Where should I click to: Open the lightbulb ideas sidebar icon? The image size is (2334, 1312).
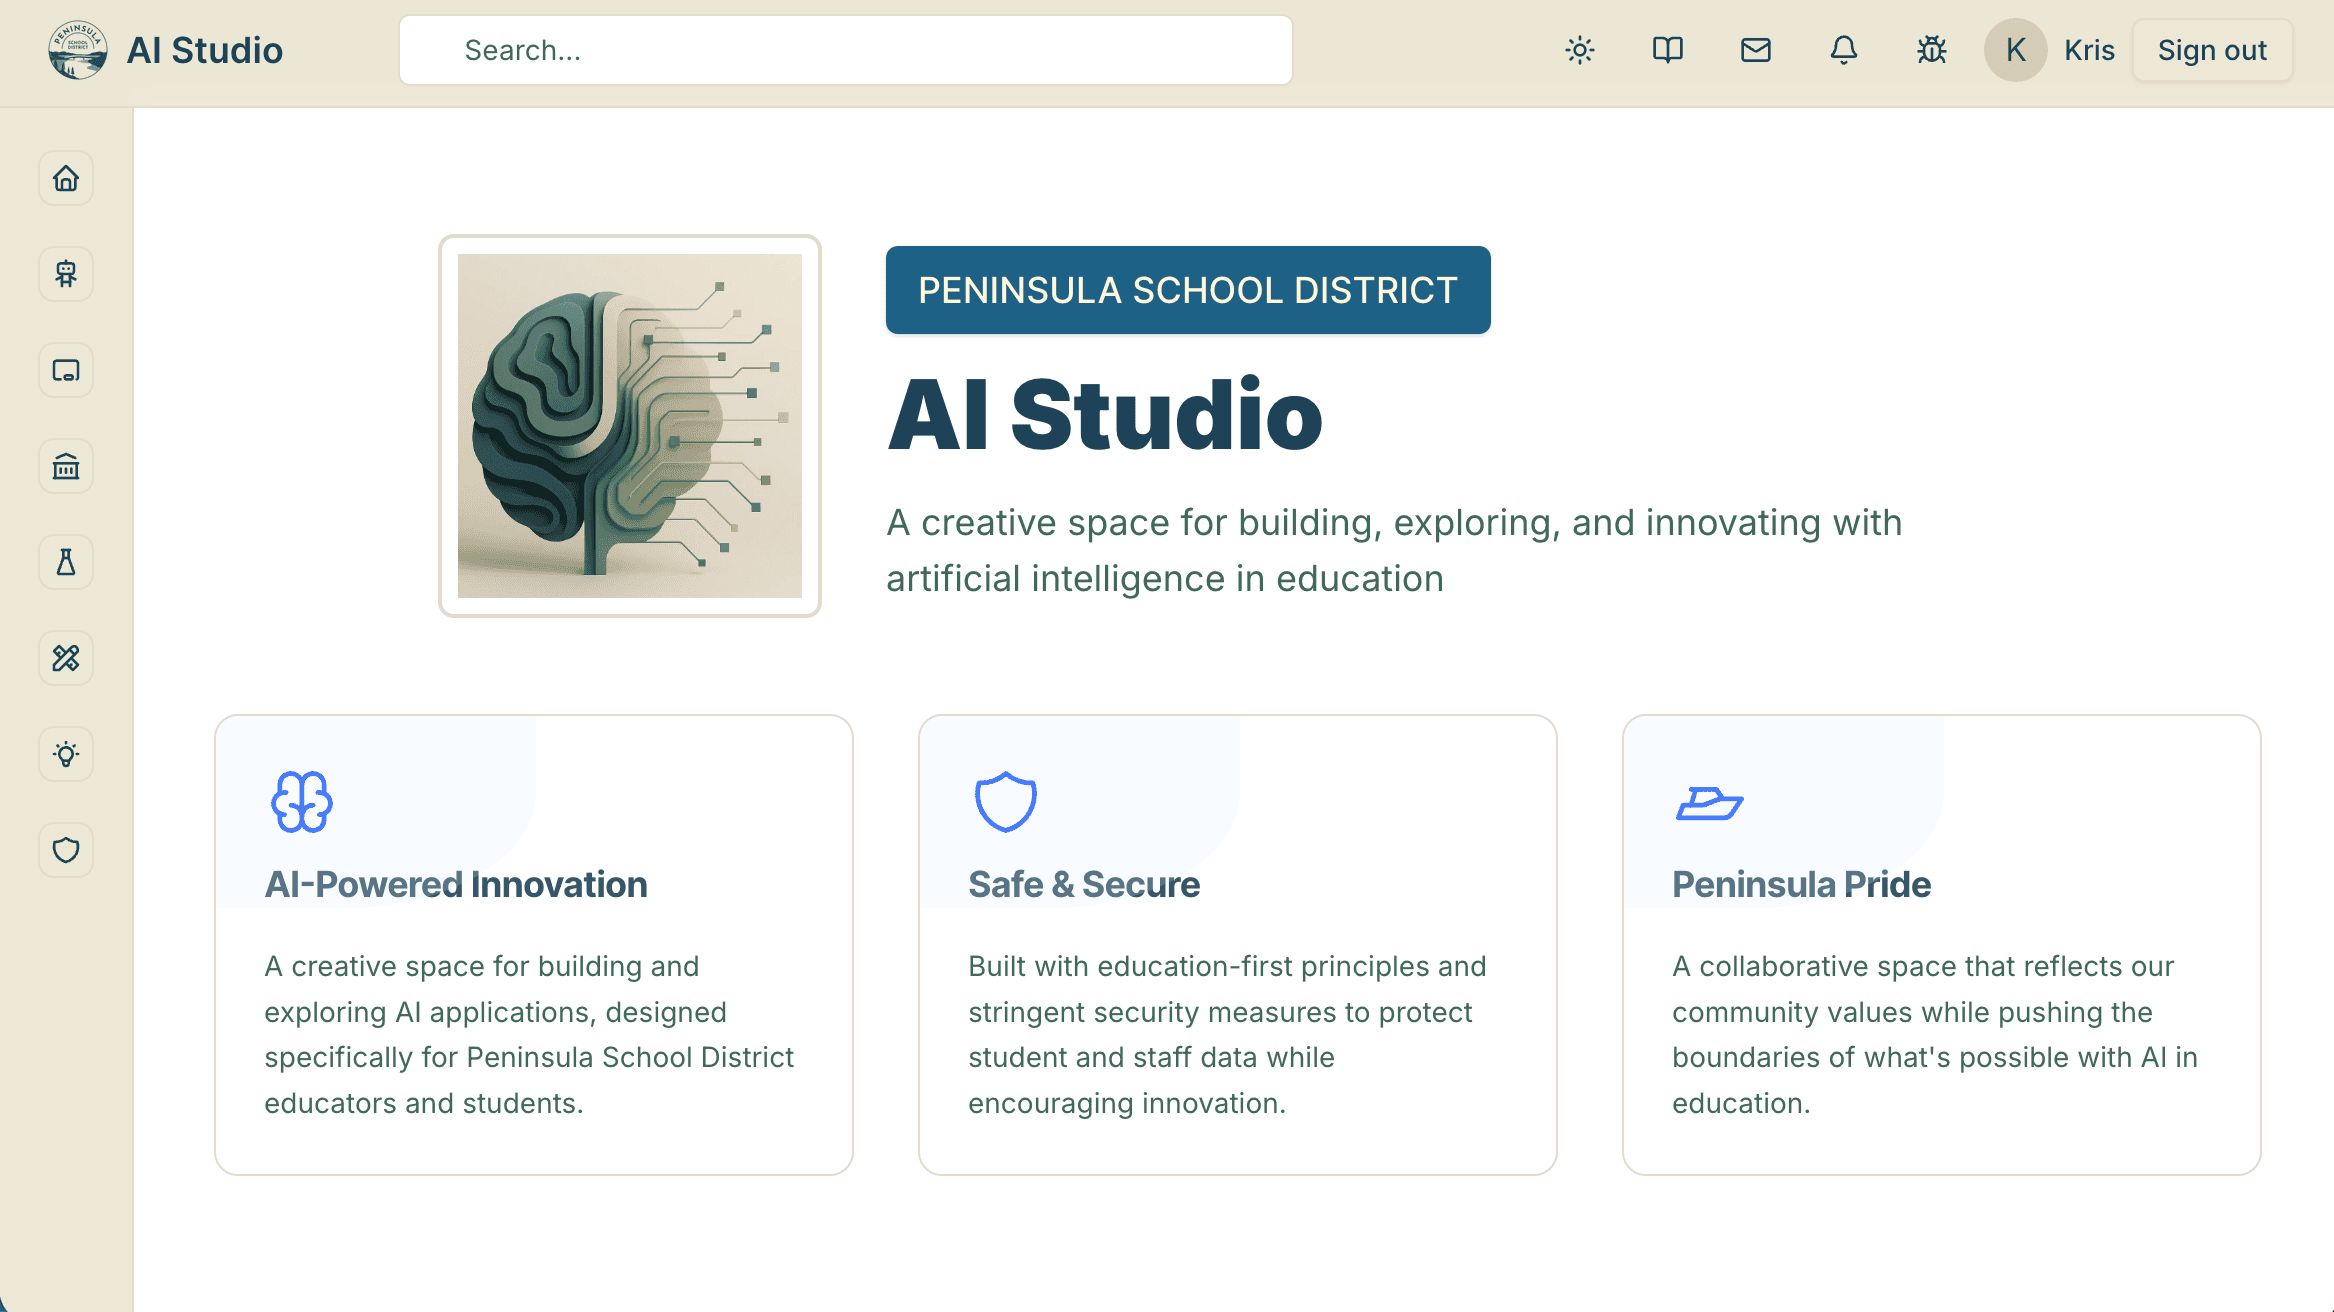(66, 755)
